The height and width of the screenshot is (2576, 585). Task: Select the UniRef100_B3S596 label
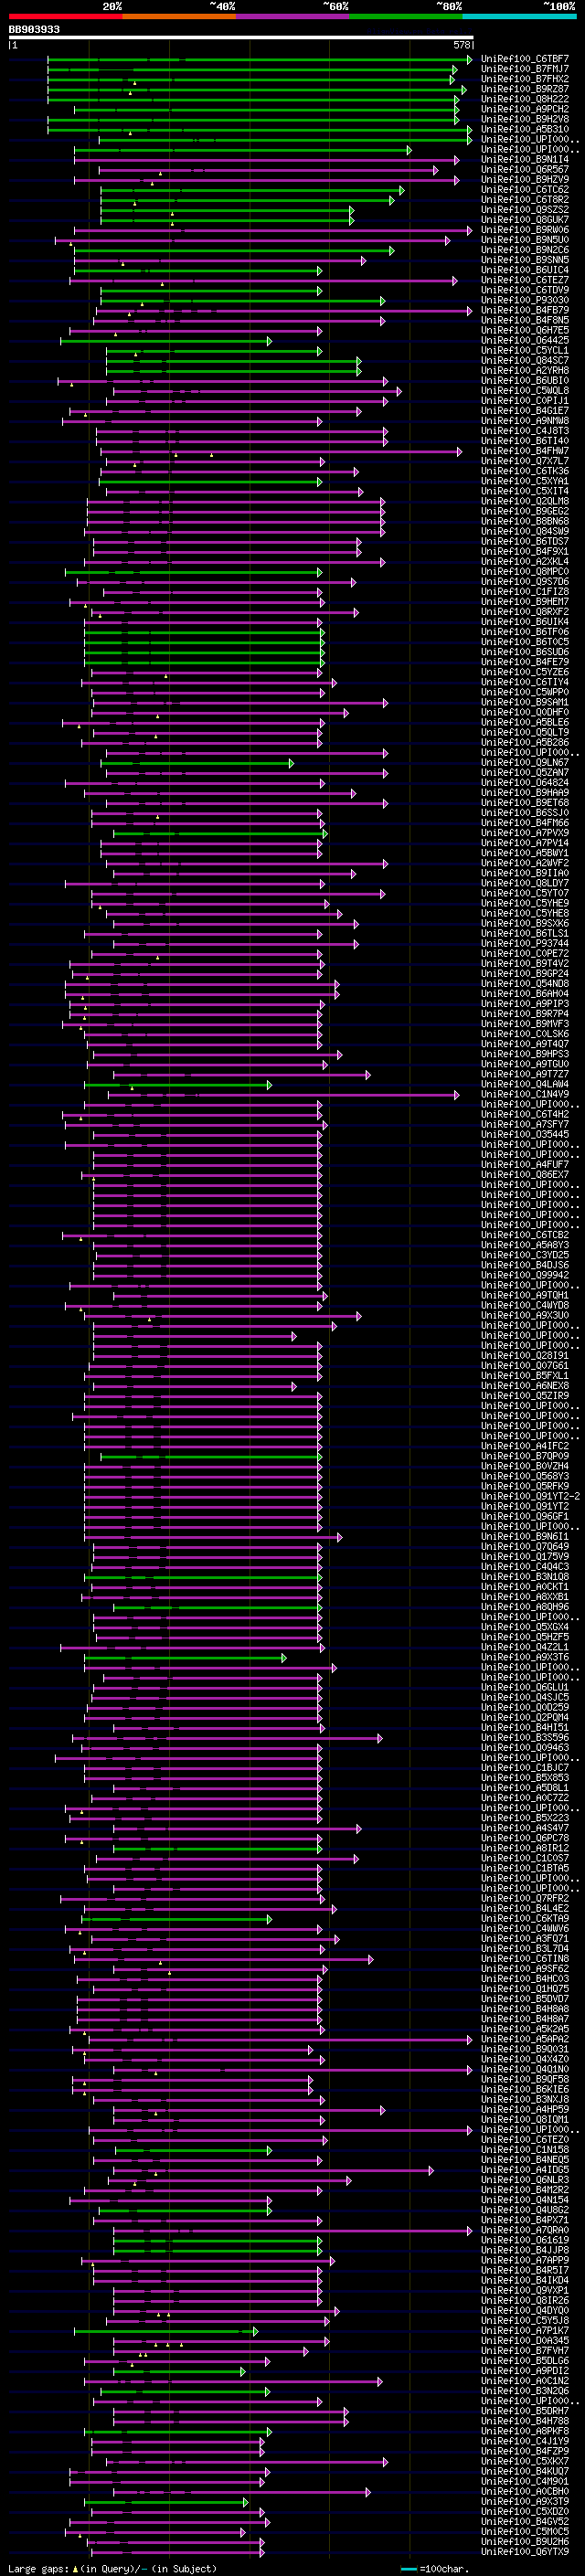tap(525, 1738)
